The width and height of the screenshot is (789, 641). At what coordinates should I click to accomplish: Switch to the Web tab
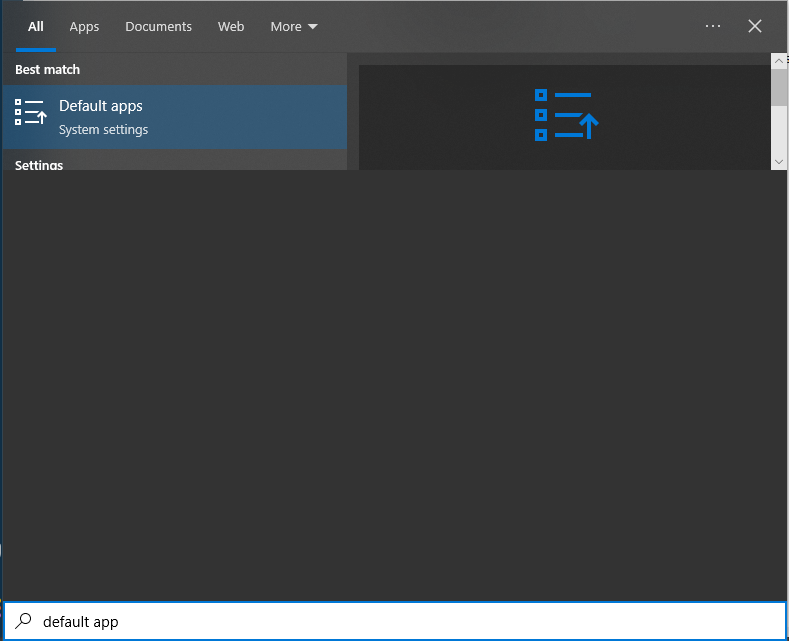pos(231,27)
